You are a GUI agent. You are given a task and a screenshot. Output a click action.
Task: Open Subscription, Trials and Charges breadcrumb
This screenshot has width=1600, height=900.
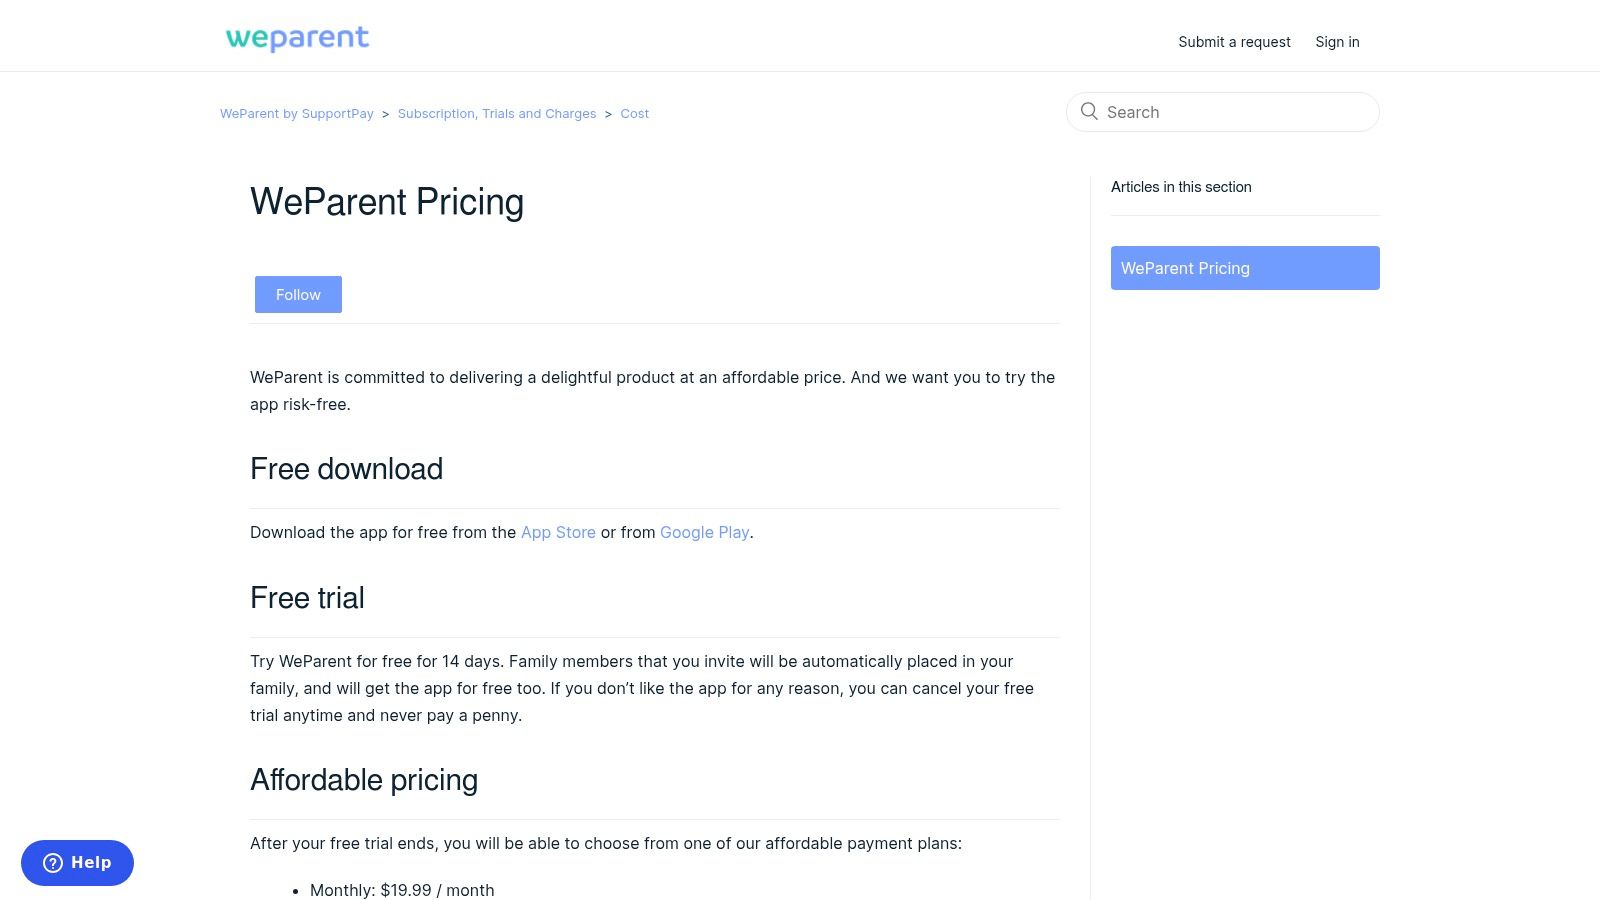click(497, 114)
